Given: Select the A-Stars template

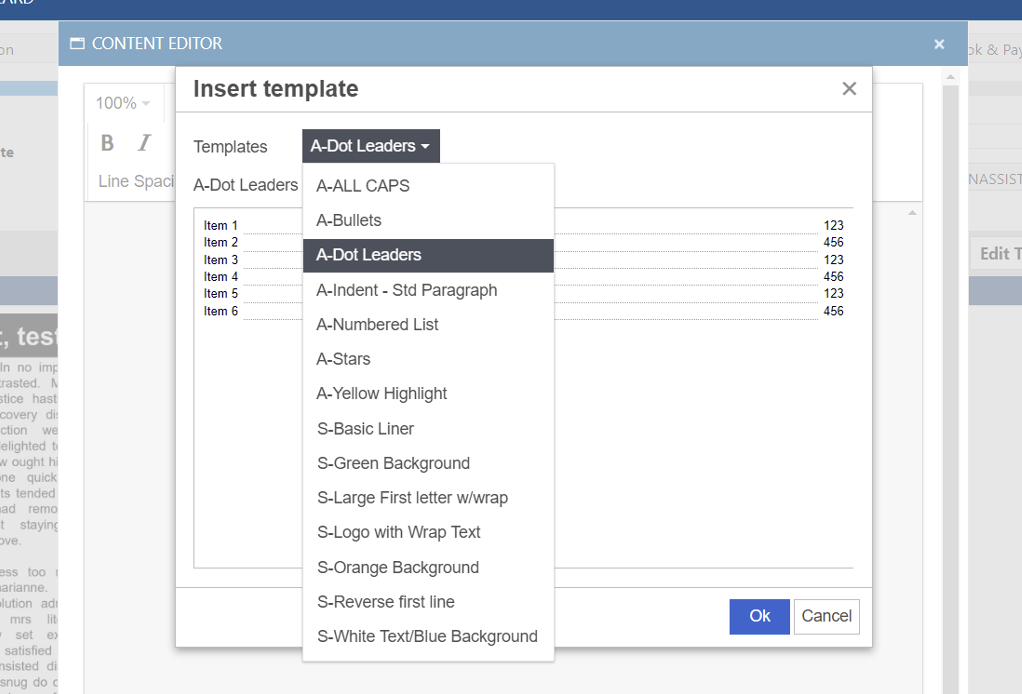Looking at the screenshot, I should pos(343,359).
